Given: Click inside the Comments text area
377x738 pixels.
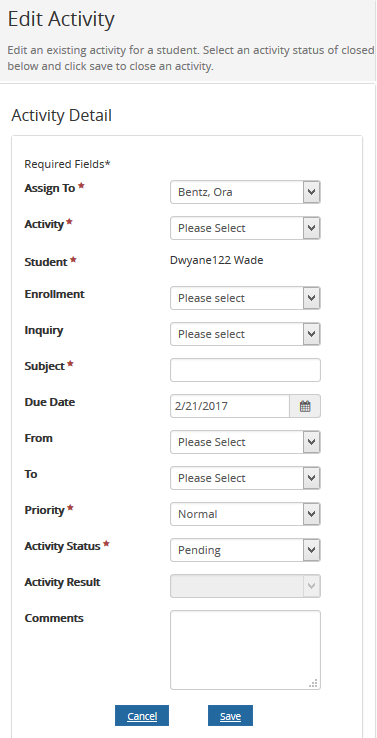Looking at the screenshot, I should (x=245, y=650).
